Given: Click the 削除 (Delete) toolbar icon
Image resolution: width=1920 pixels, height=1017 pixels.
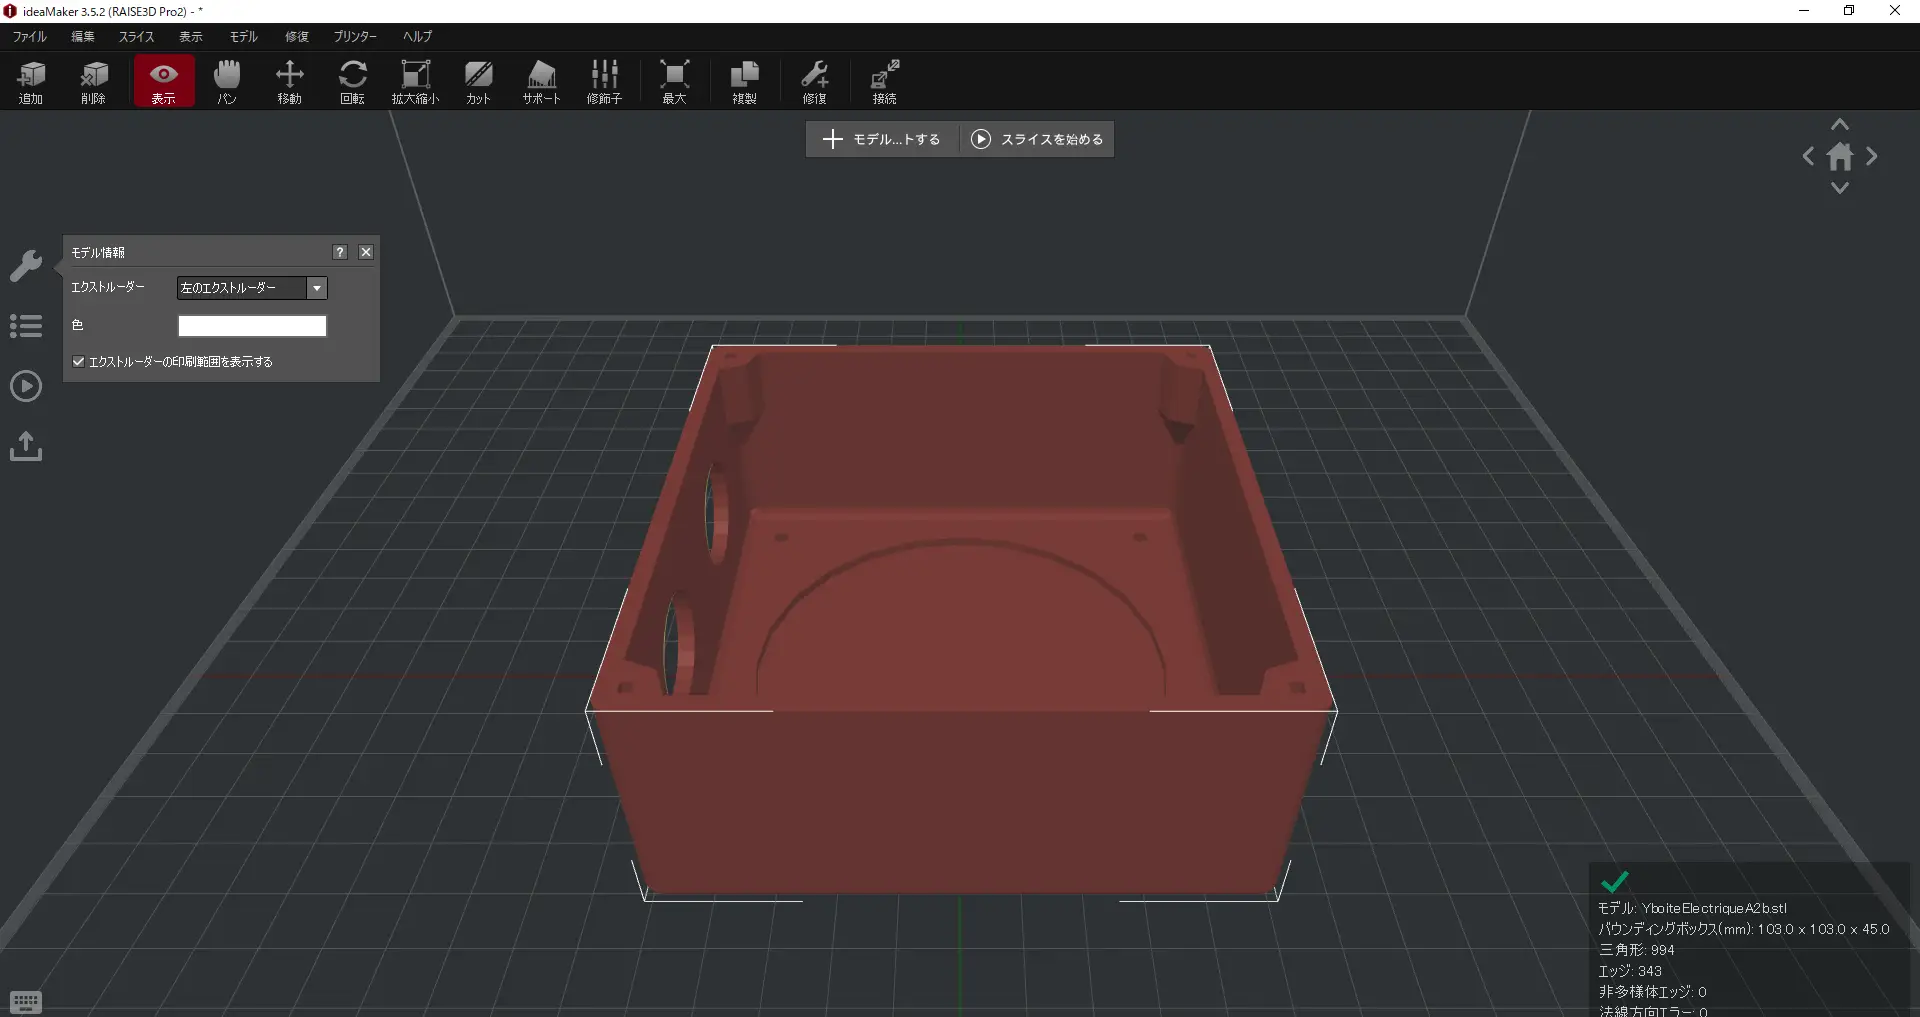Looking at the screenshot, I should coord(93,81).
